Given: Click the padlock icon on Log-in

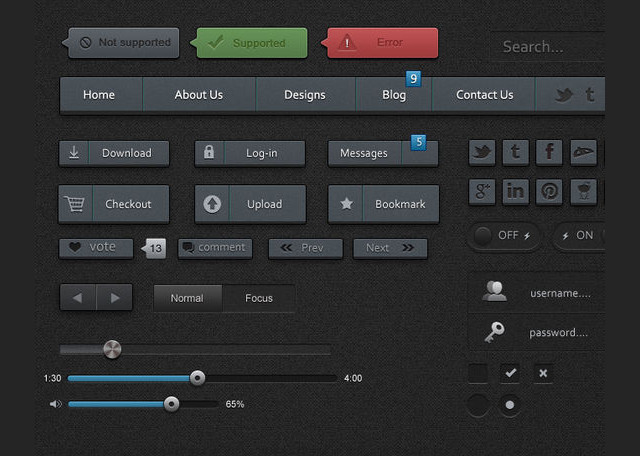Looking at the screenshot, I should [209, 152].
